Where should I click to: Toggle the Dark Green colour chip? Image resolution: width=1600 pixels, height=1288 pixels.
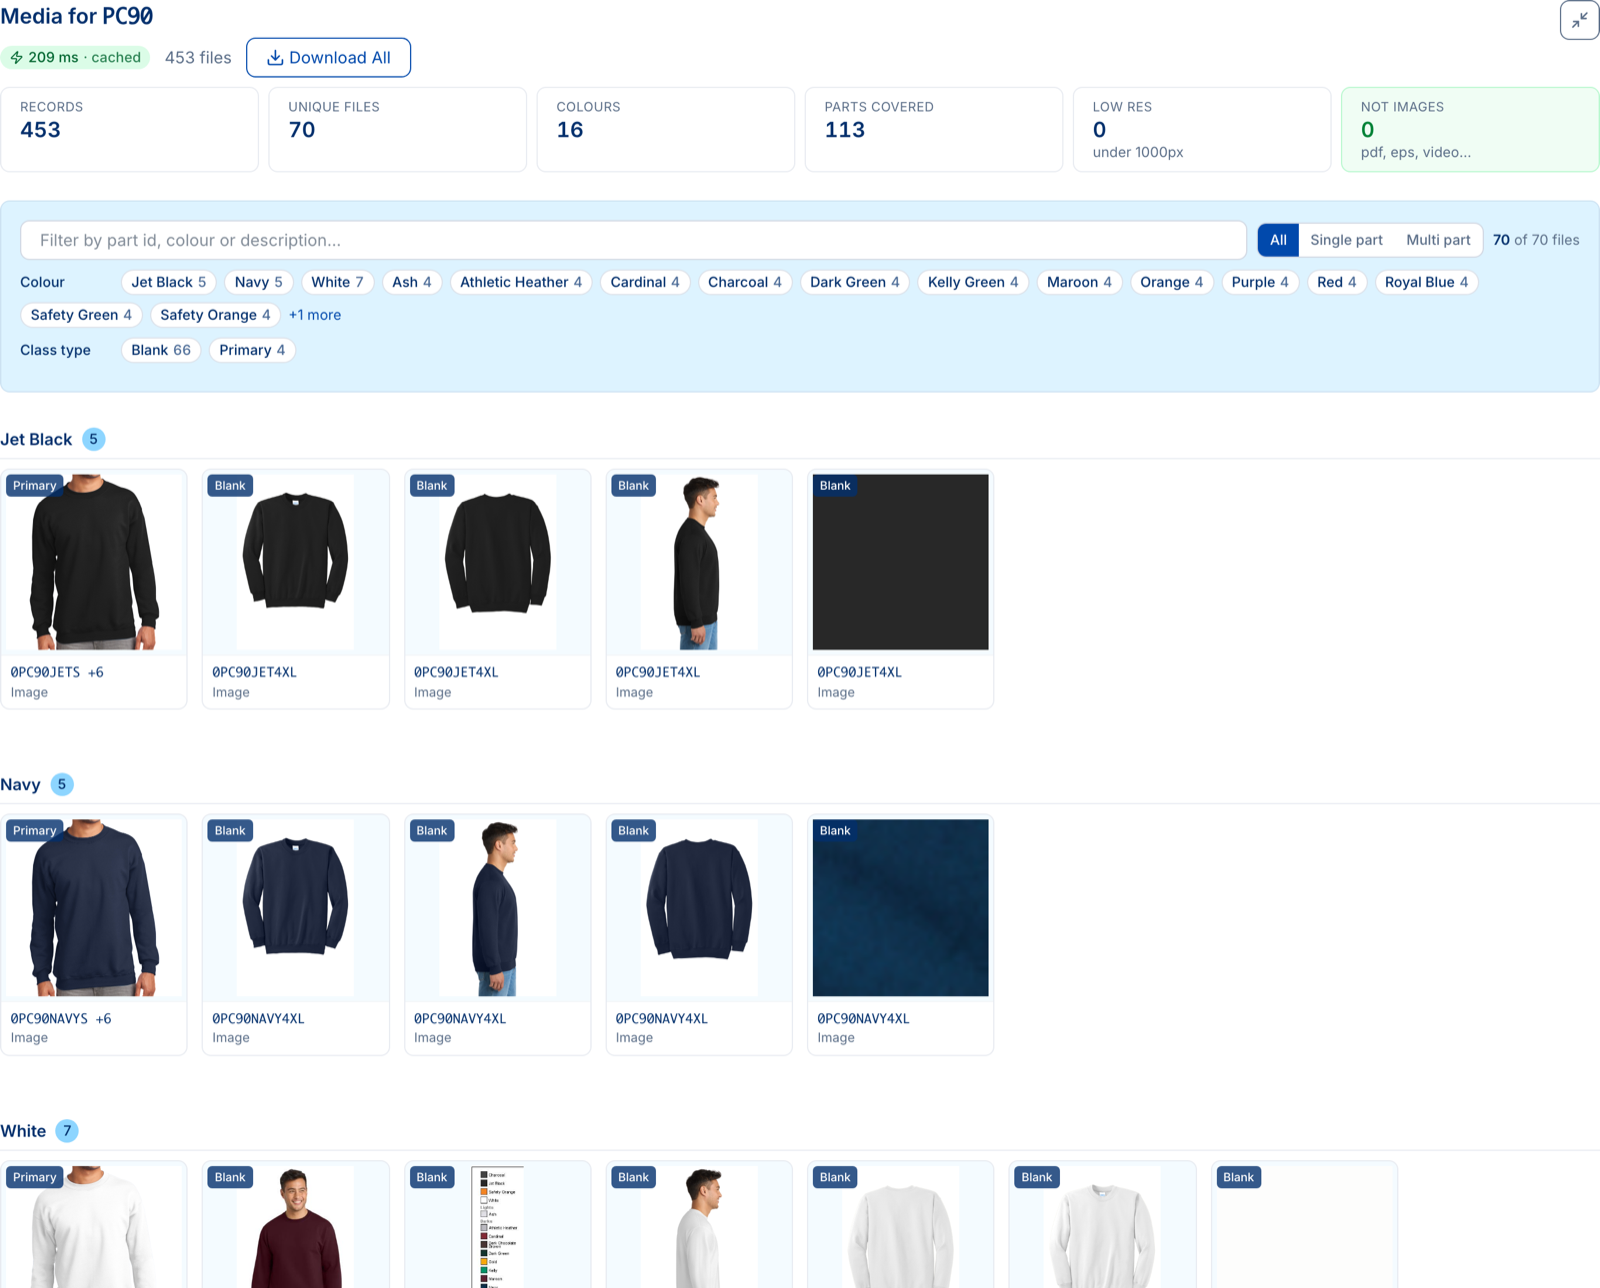pyautogui.click(x=855, y=282)
